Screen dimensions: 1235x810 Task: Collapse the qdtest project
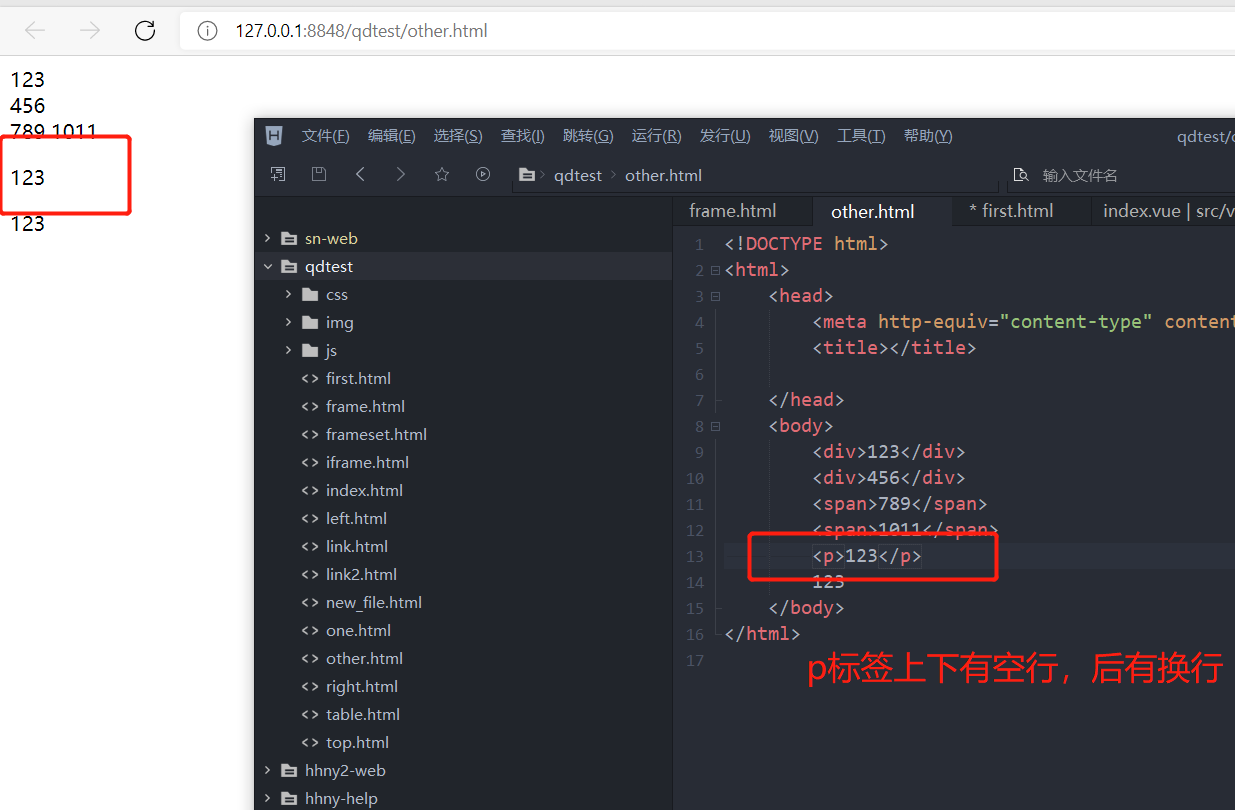coord(268,266)
